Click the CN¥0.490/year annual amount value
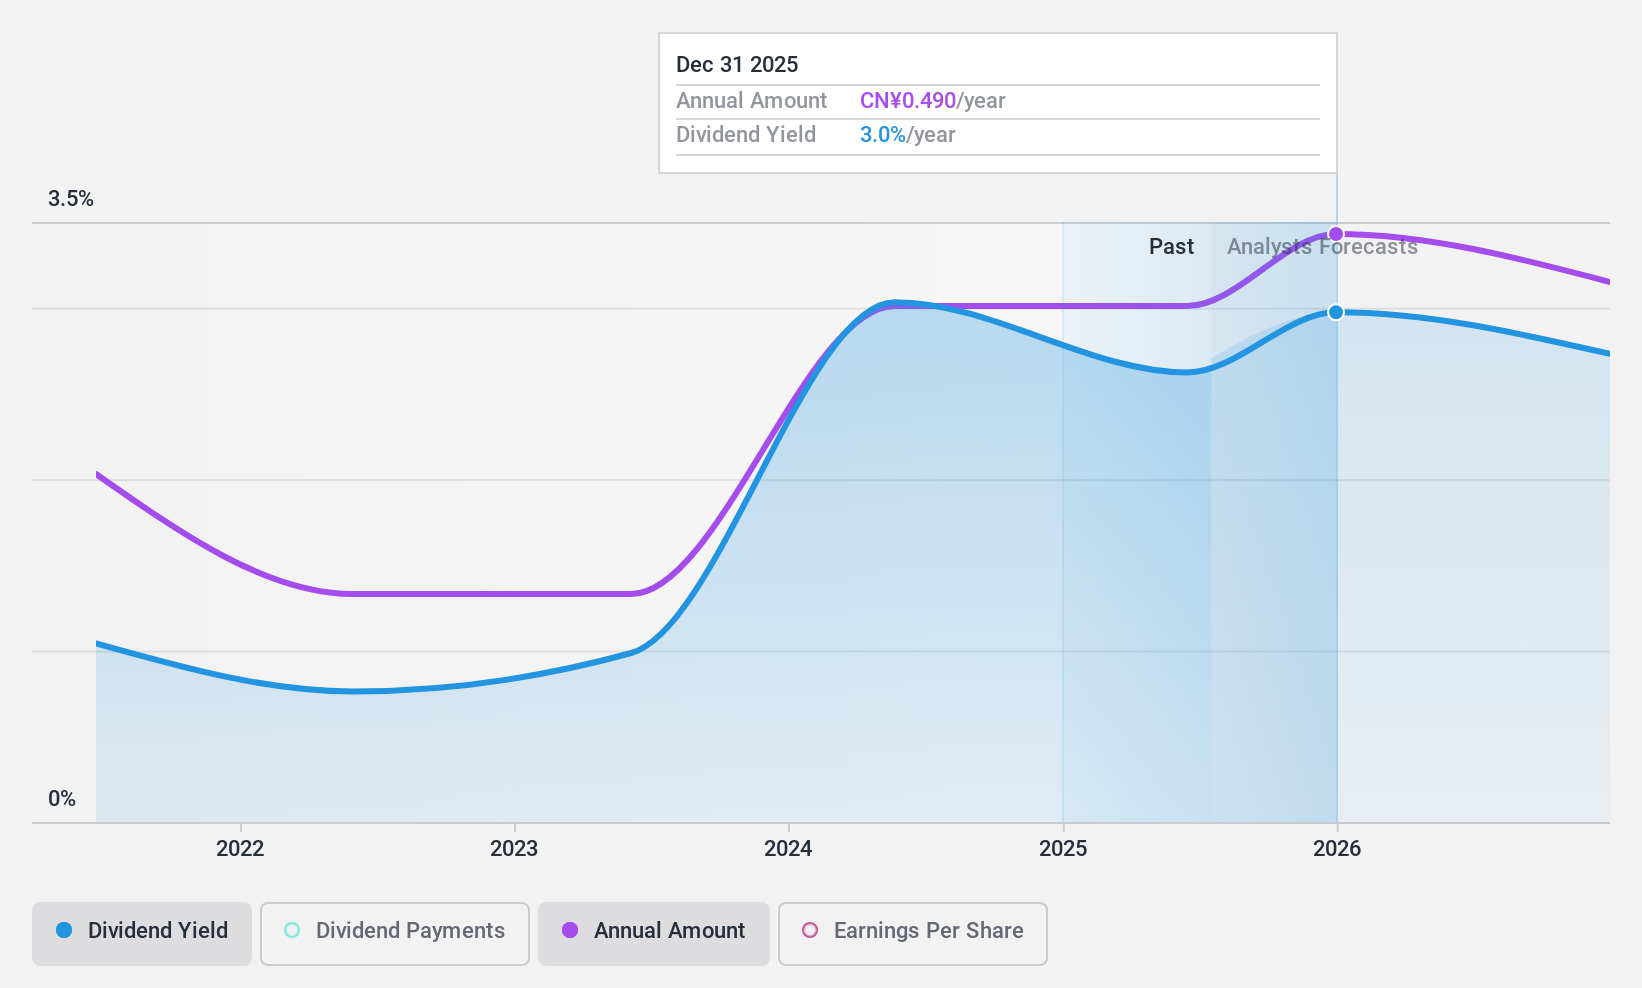This screenshot has width=1642, height=988. pos(932,101)
